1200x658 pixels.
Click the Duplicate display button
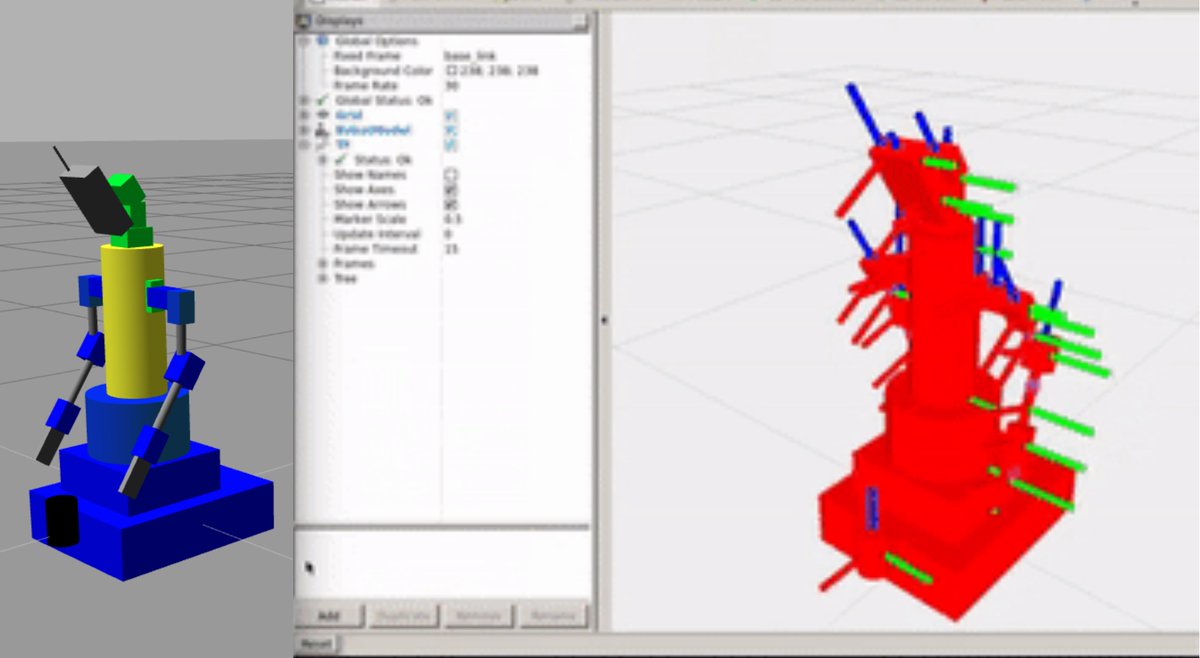click(x=405, y=615)
